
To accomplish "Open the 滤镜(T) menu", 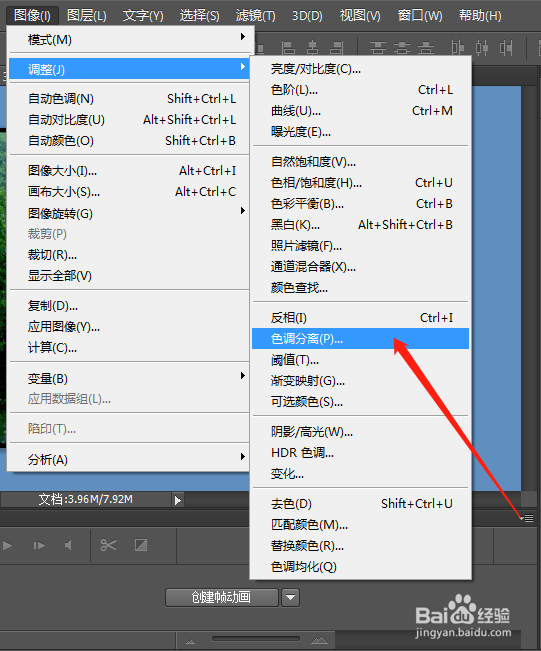I will click(255, 16).
